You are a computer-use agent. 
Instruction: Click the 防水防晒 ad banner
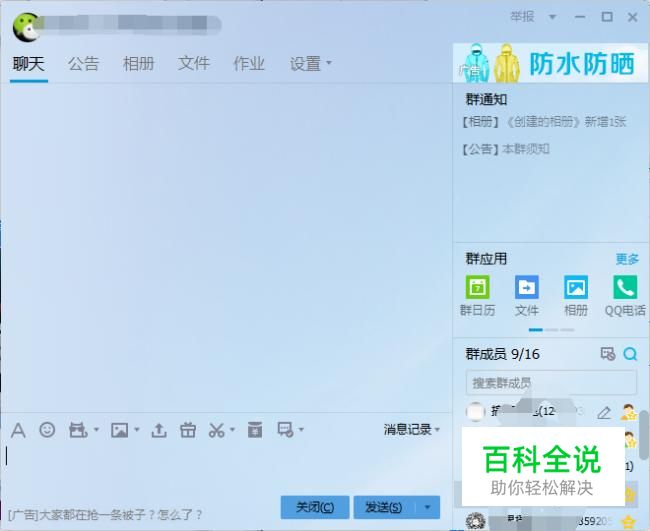point(550,63)
